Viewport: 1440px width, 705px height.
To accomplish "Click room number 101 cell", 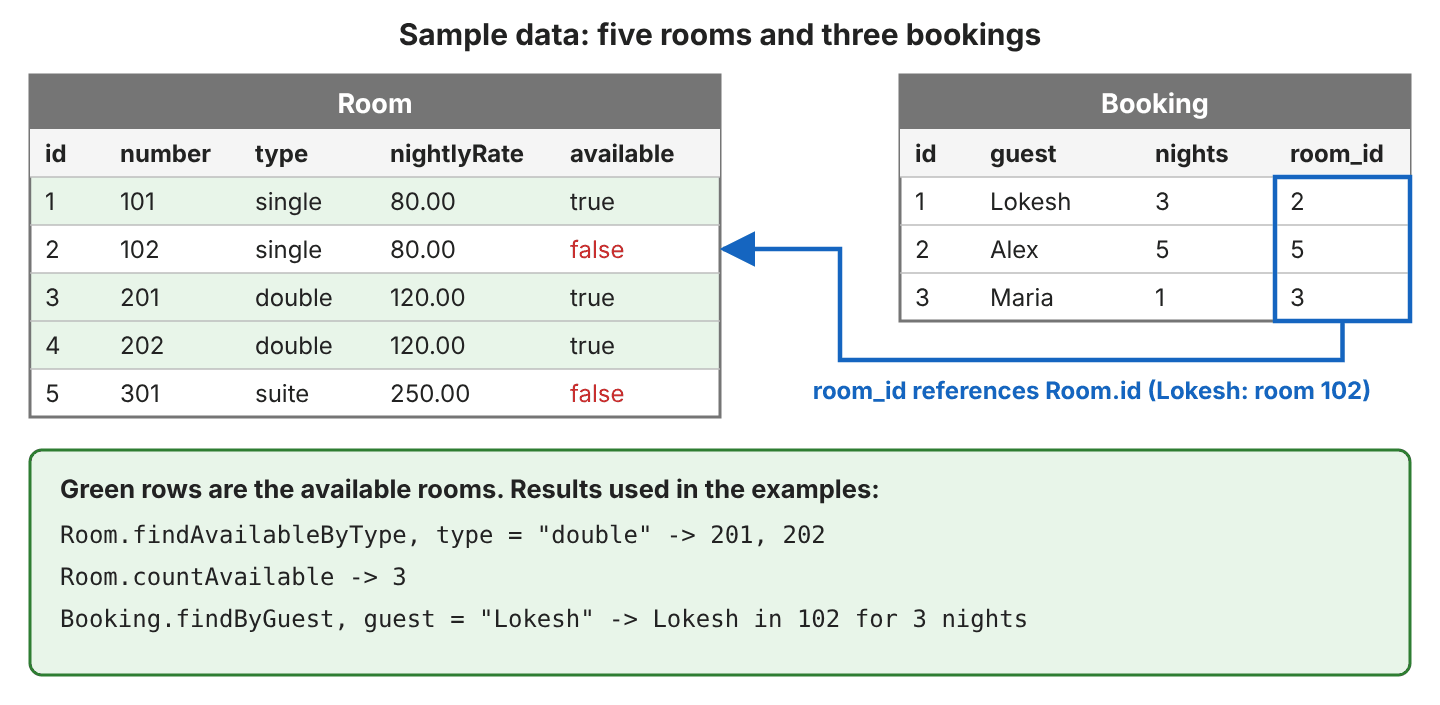I will point(138,202).
